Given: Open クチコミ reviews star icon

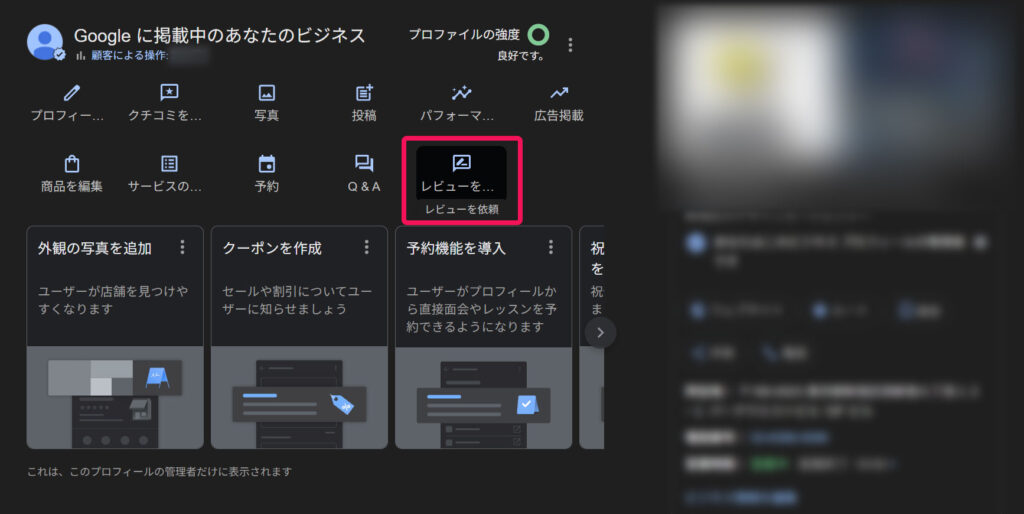Looking at the screenshot, I should pyautogui.click(x=169, y=93).
